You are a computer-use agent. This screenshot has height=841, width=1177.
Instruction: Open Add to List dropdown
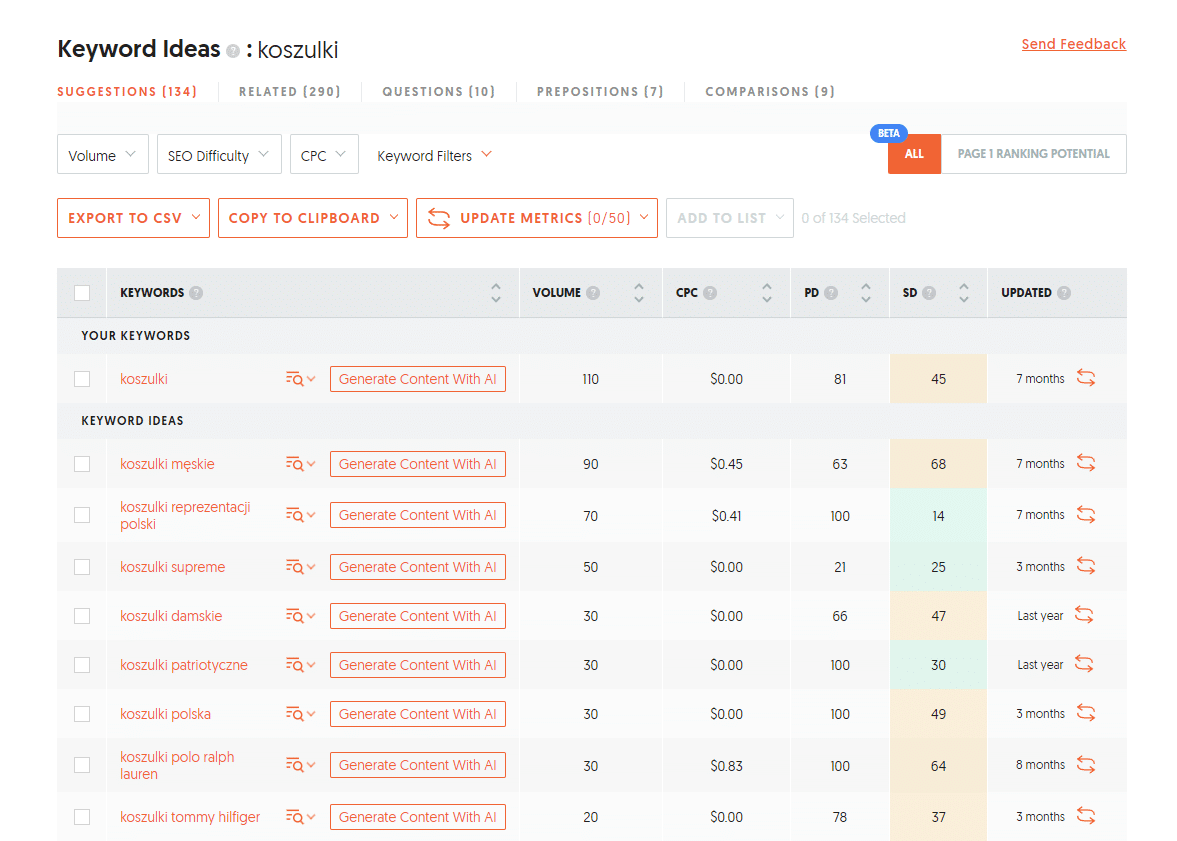pos(730,218)
